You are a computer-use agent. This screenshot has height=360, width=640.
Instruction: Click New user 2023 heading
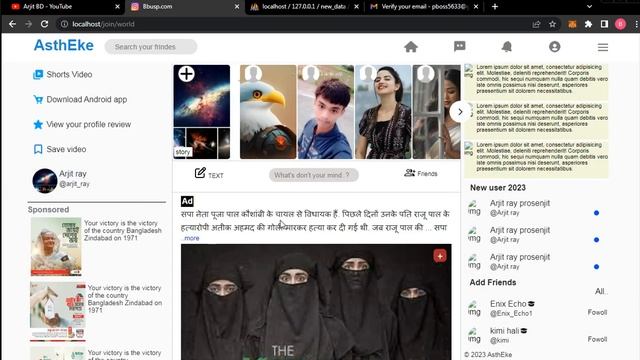(498, 188)
